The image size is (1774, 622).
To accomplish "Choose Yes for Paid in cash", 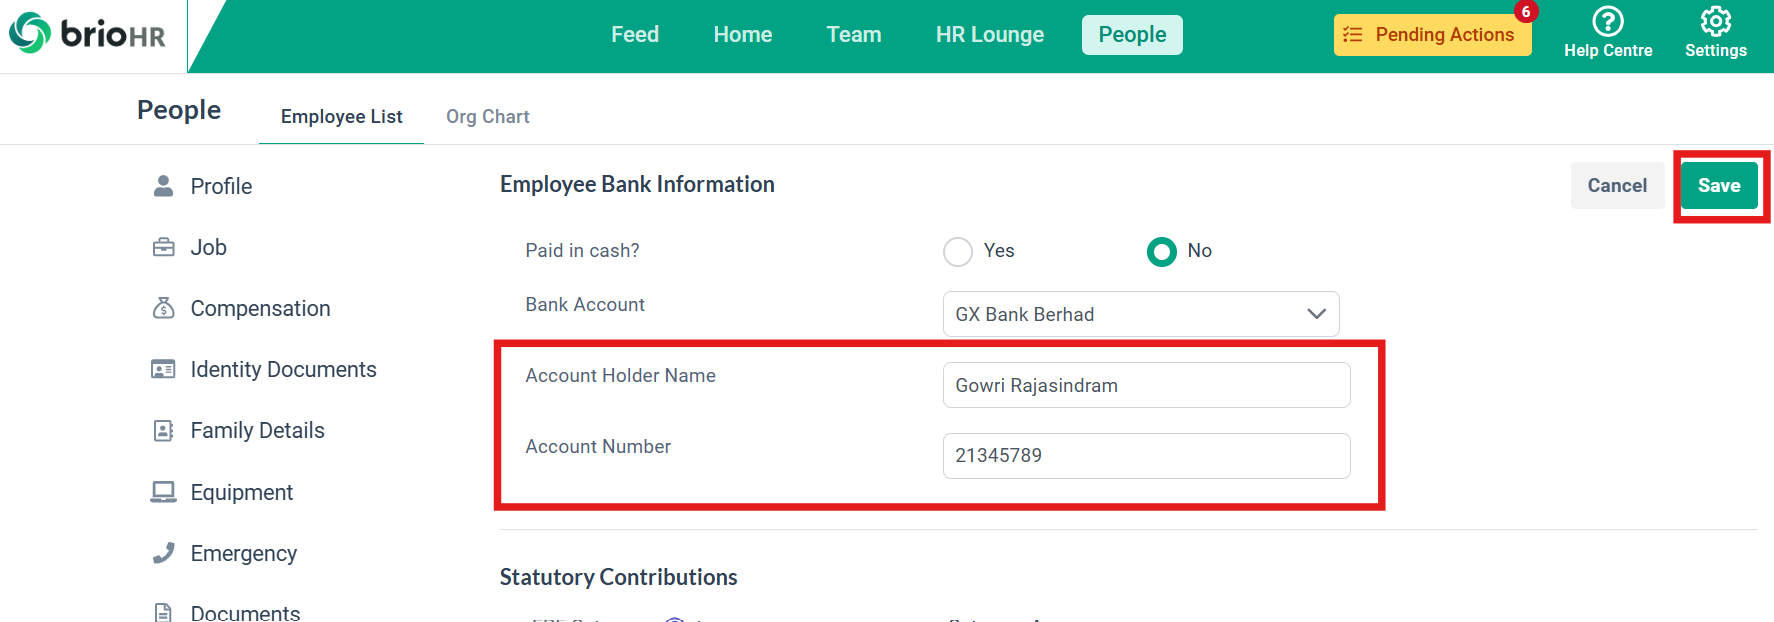I will pos(958,252).
